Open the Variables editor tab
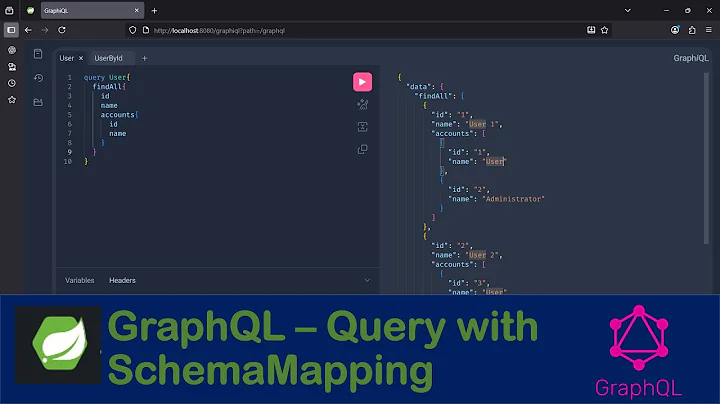The image size is (720, 404). [x=79, y=280]
